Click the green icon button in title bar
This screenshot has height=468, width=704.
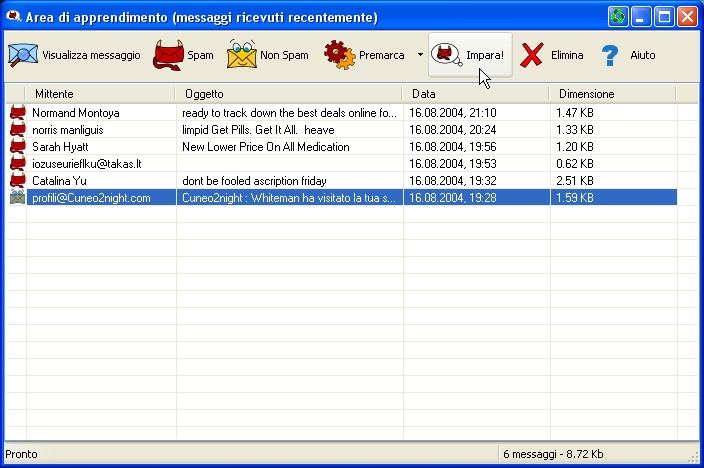pos(618,17)
